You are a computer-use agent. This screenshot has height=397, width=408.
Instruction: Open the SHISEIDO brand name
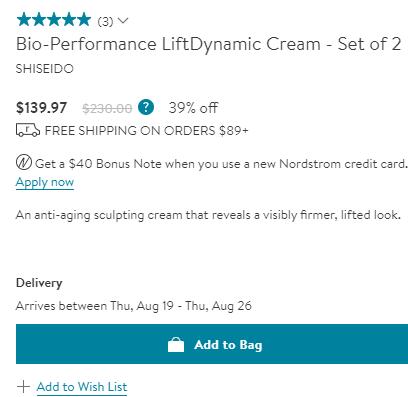pos(45,69)
